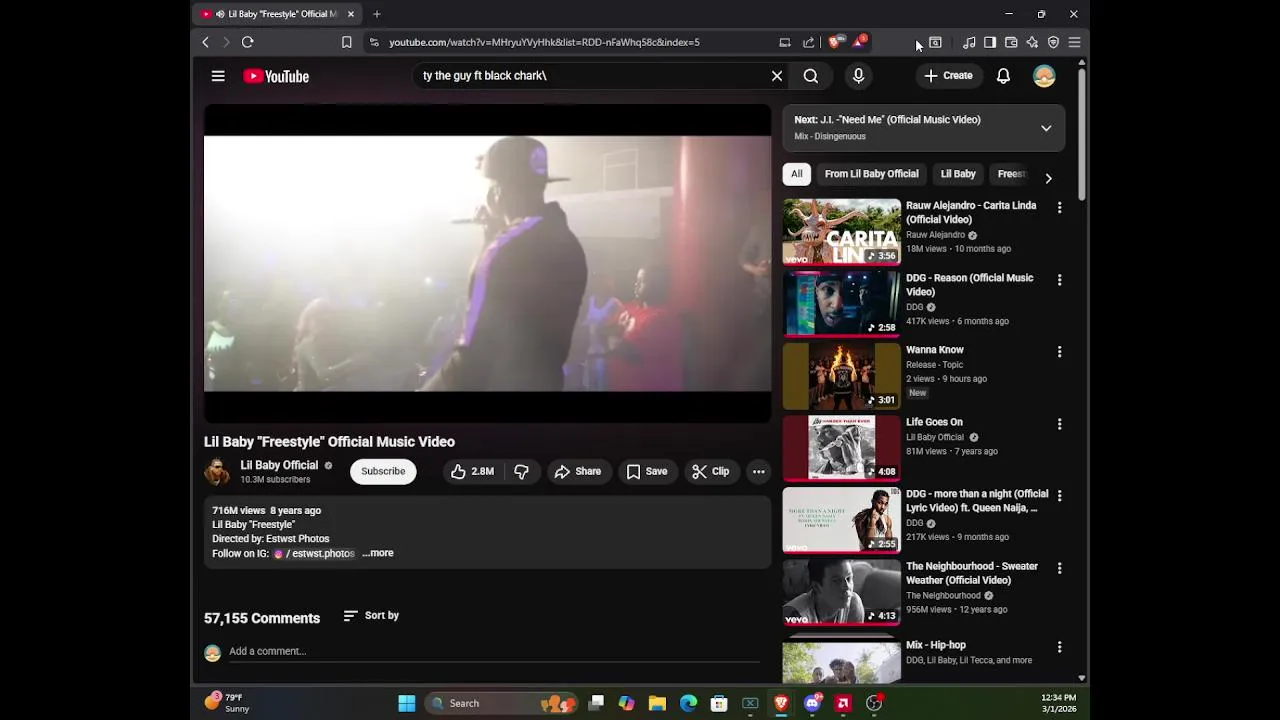The height and width of the screenshot is (720, 1280).
Task: Open more options for Carita Linda video
Action: pos(1059,208)
